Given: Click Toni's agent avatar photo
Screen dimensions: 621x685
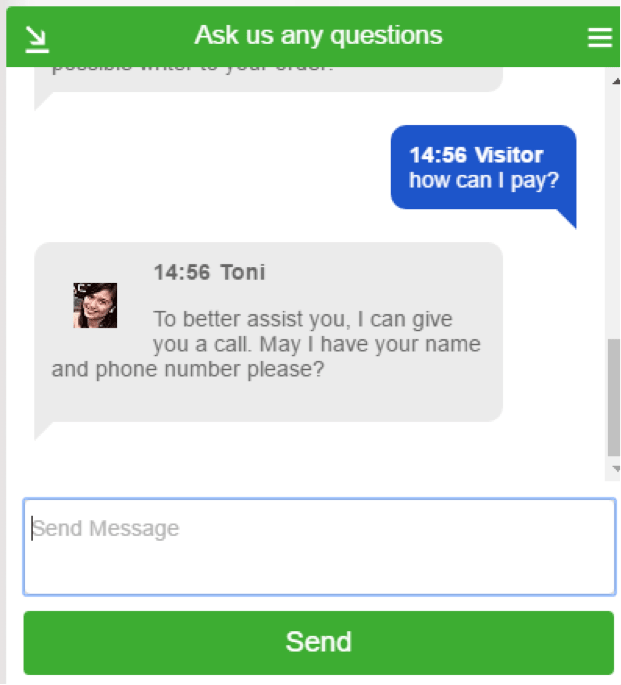Looking at the screenshot, I should click(x=95, y=305).
